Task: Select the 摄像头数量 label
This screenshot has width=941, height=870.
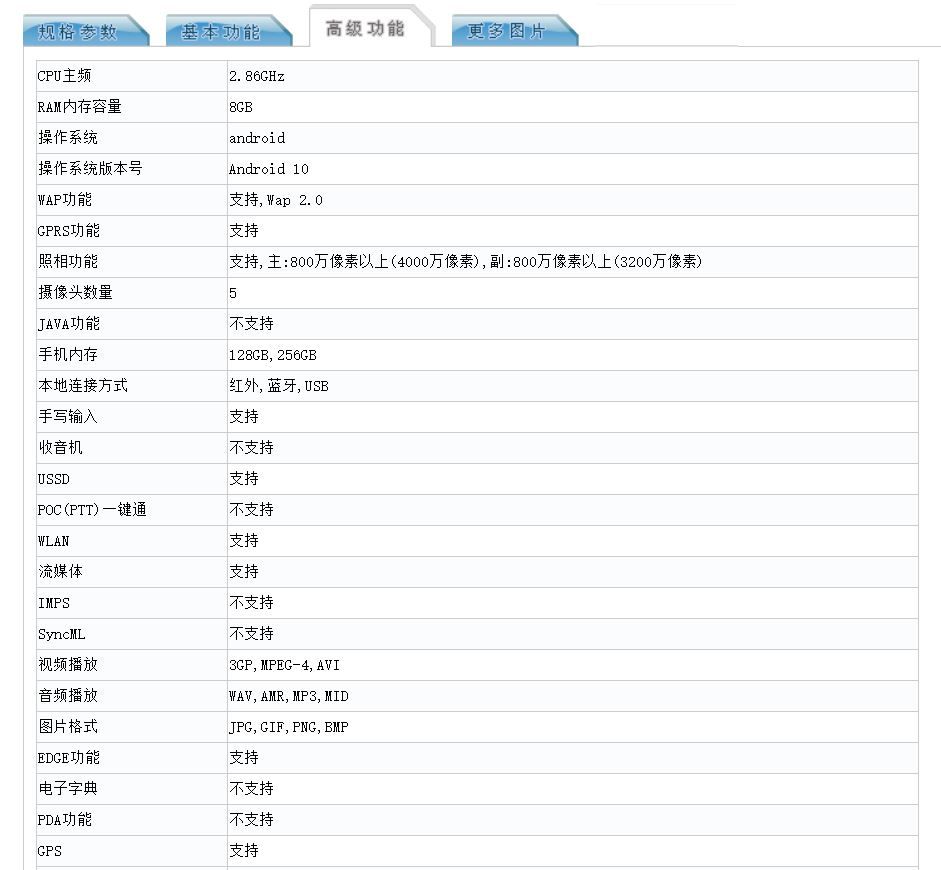Action: [75, 293]
